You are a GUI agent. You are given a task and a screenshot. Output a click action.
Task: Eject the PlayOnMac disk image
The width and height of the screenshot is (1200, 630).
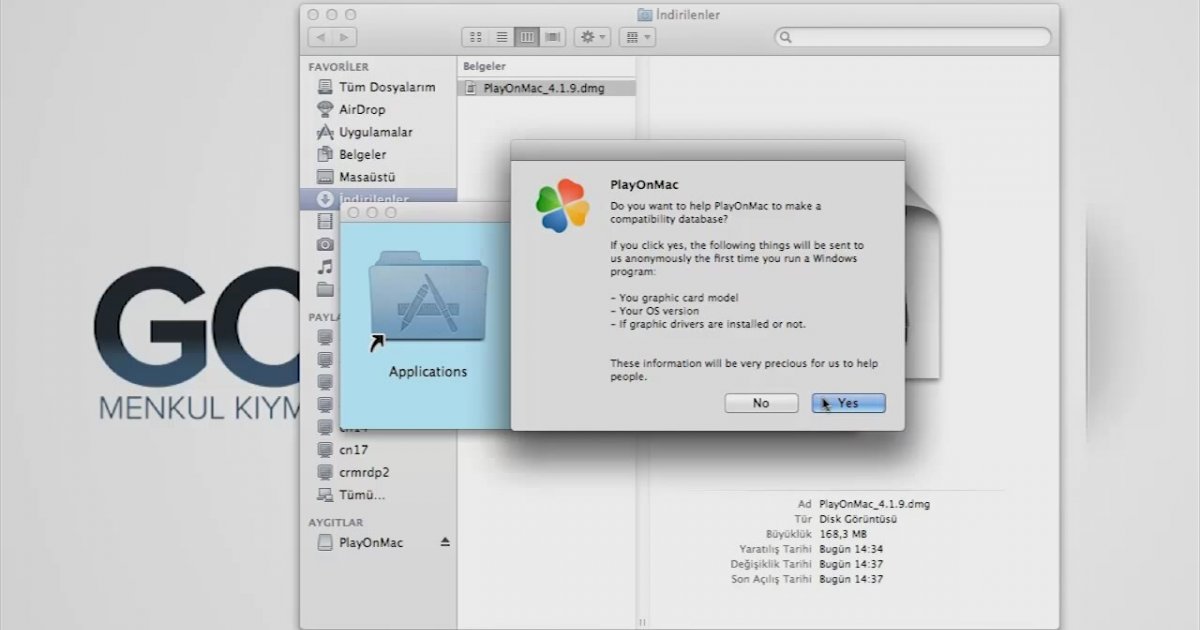click(445, 542)
